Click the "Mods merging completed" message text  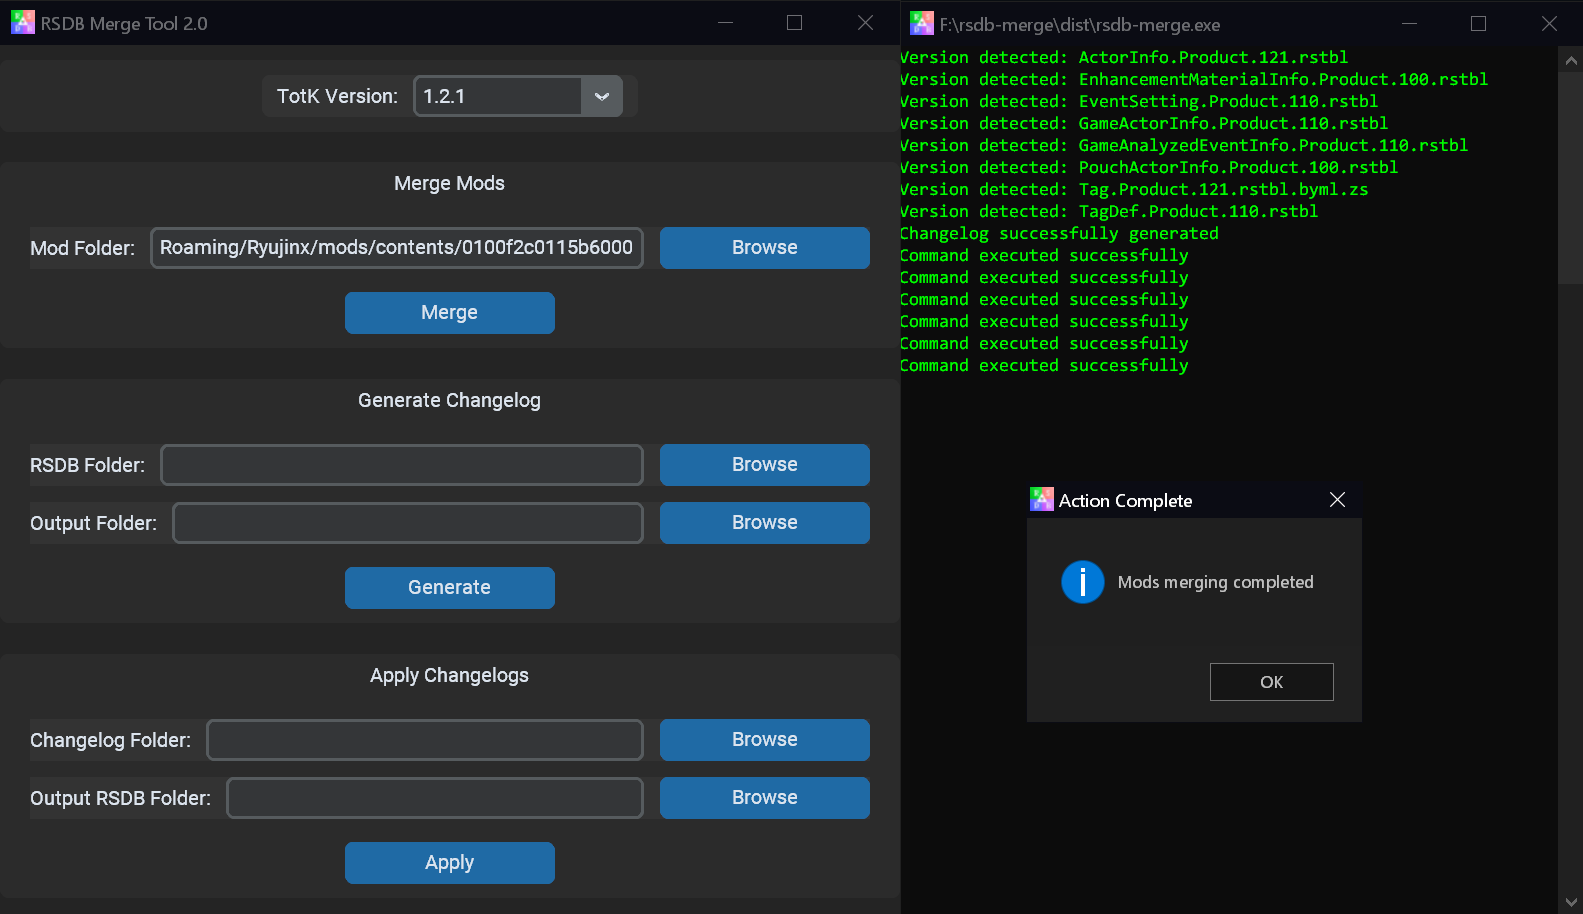[x=1216, y=582]
